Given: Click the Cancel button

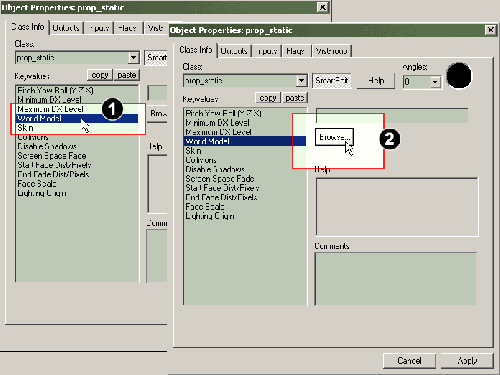Looking at the screenshot, I should coord(409,361).
